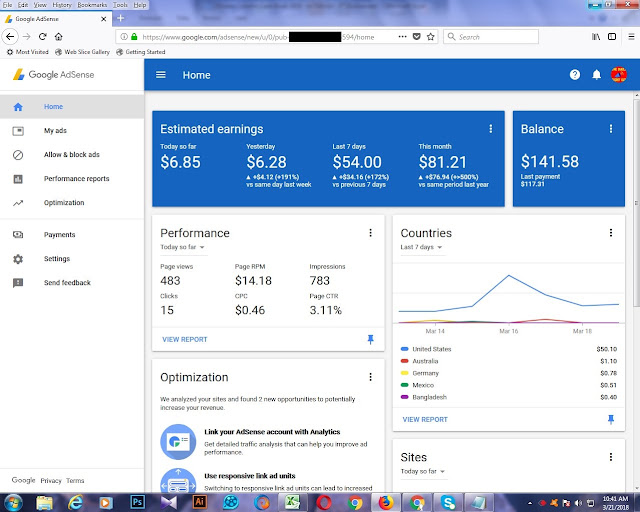This screenshot has height=512, width=640.
Task: Open the Web Slice Gallery bookmark
Action: pyautogui.click(x=82, y=52)
